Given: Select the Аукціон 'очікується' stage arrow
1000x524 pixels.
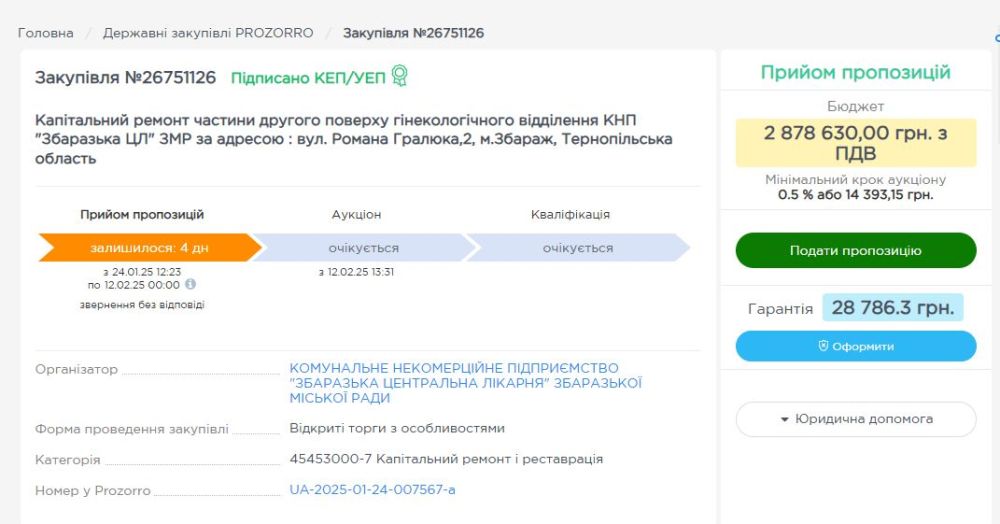Looking at the screenshot, I should click(363, 248).
